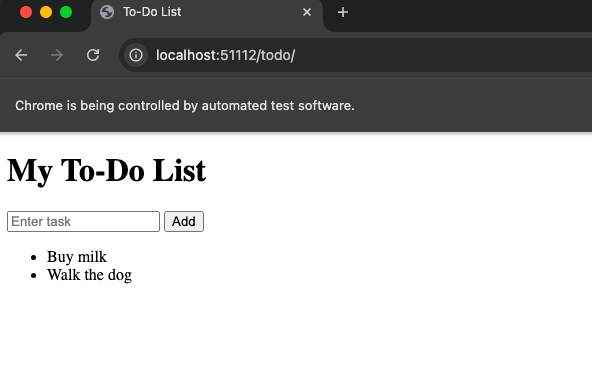View site information icon in address bar
Image resolution: width=592 pixels, height=392 pixels.
tap(136, 55)
